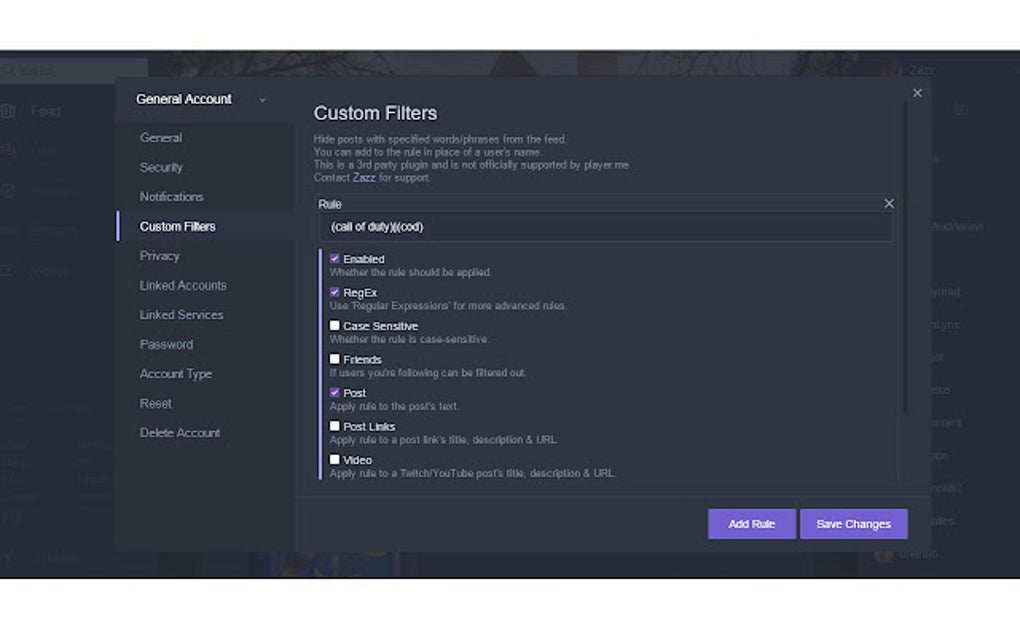Uncheck the Enabled checkbox
1020x638 pixels.
(335, 258)
